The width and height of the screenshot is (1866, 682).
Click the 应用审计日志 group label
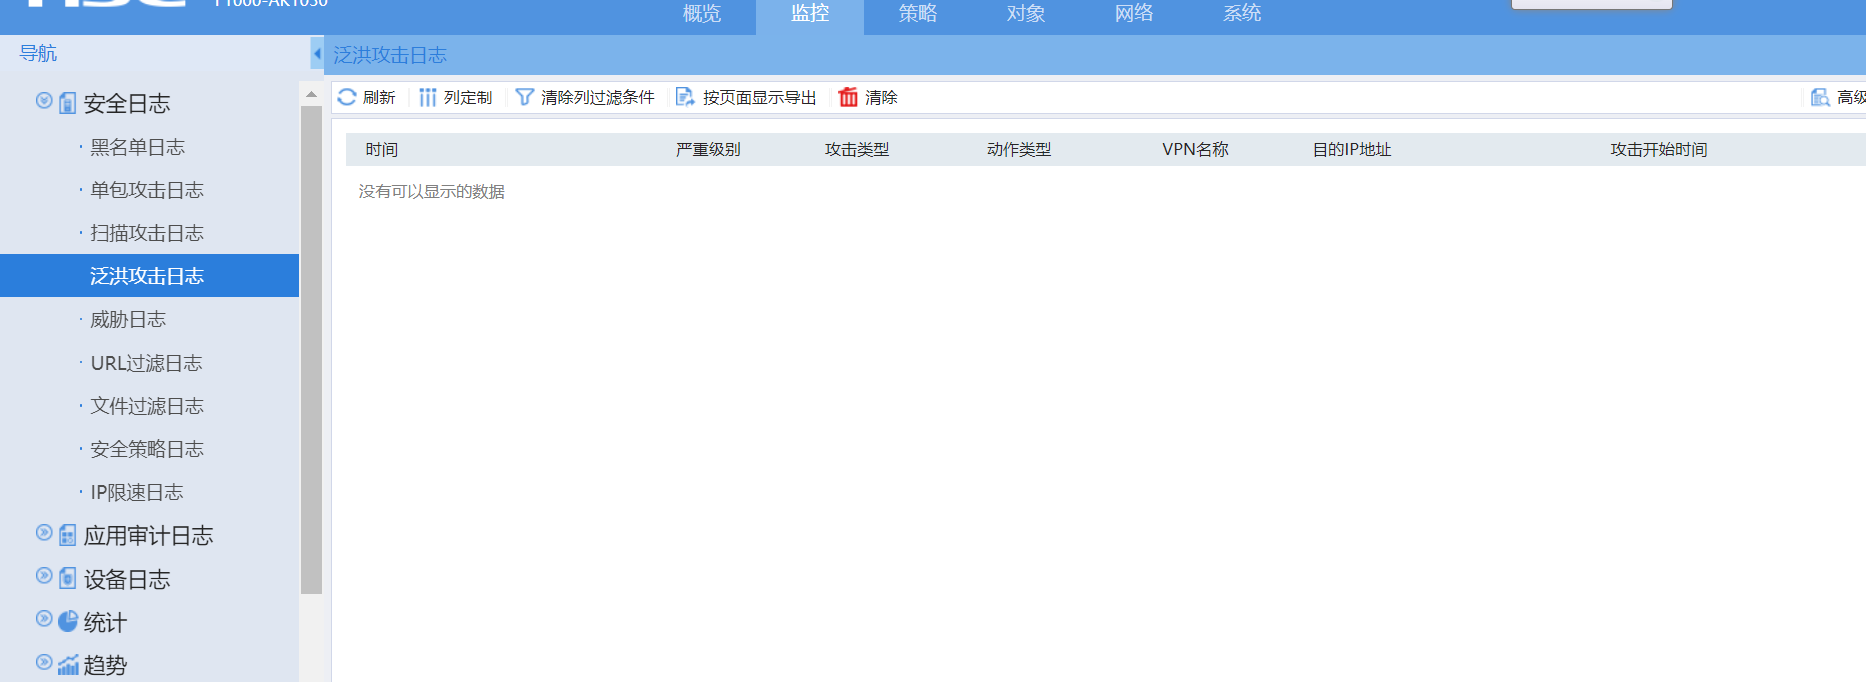click(149, 535)
